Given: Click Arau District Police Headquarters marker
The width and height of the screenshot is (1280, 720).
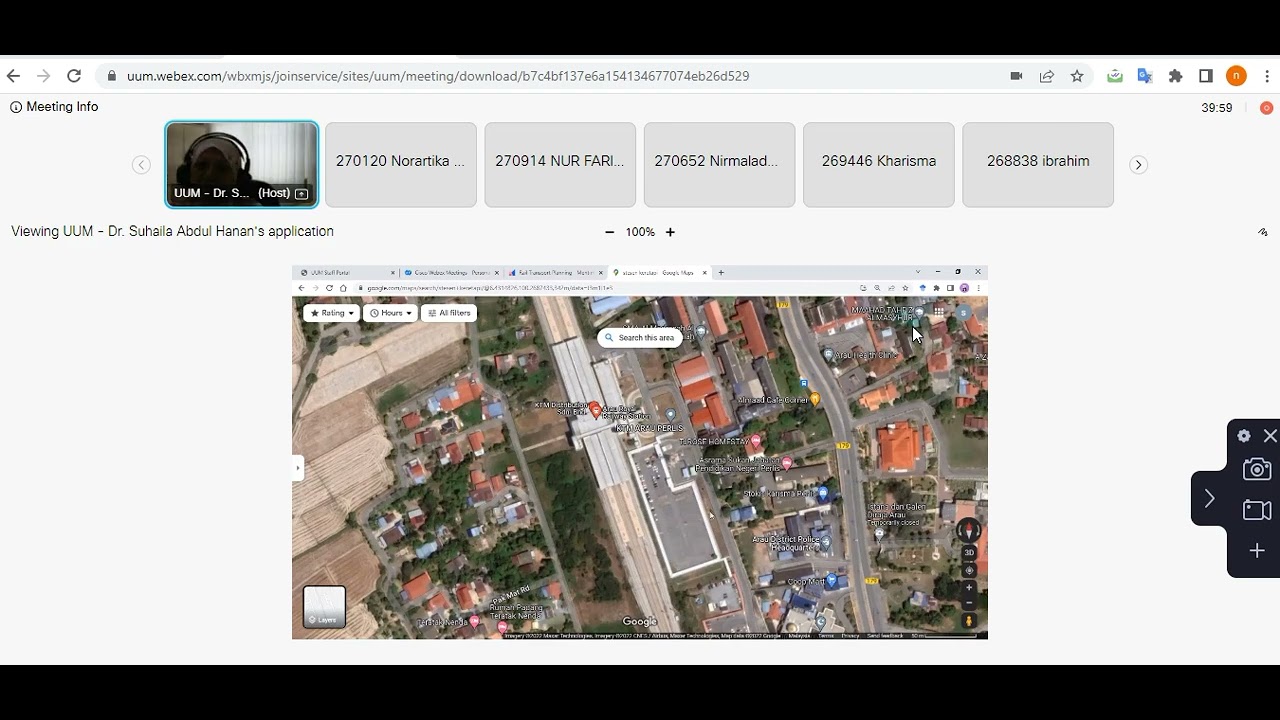Looking at the screenshot, I should [826, 541].
